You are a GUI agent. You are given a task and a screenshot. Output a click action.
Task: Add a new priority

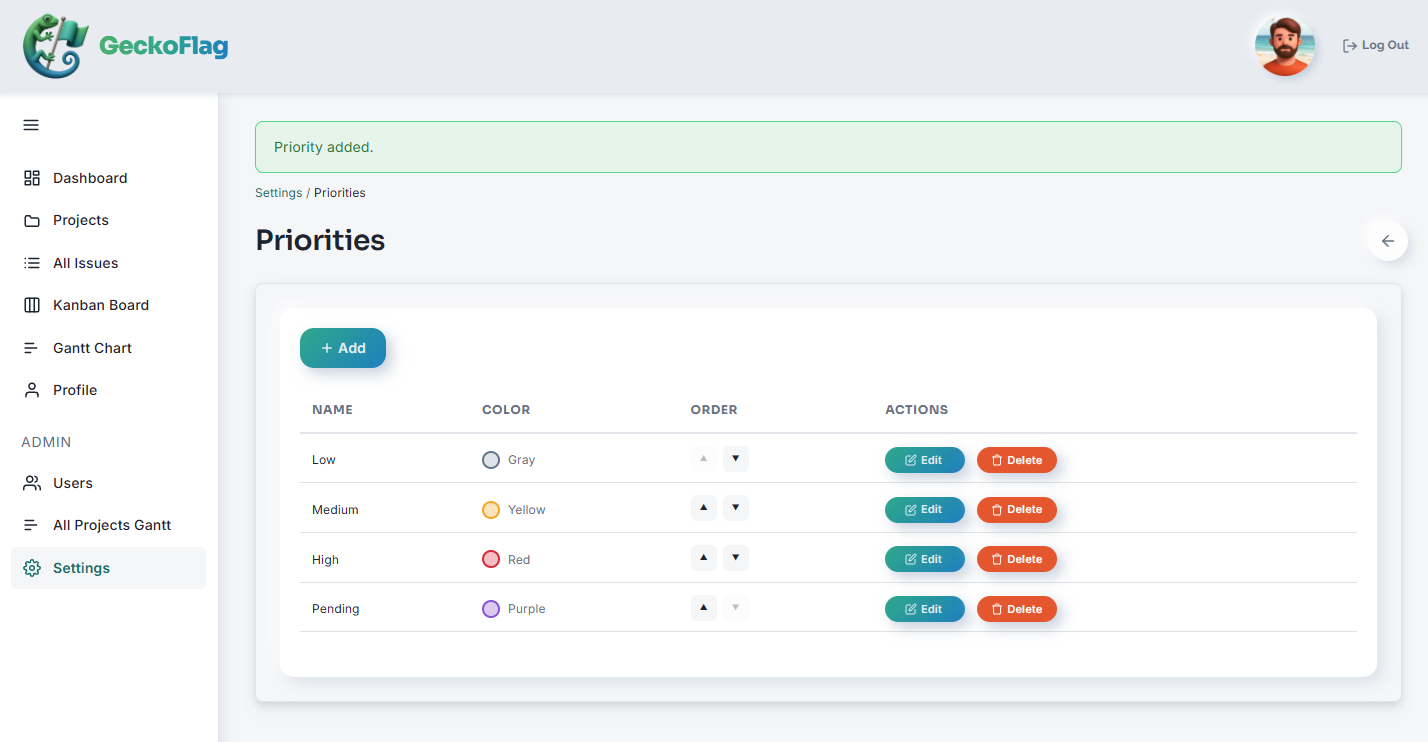[x=343, y=348]
